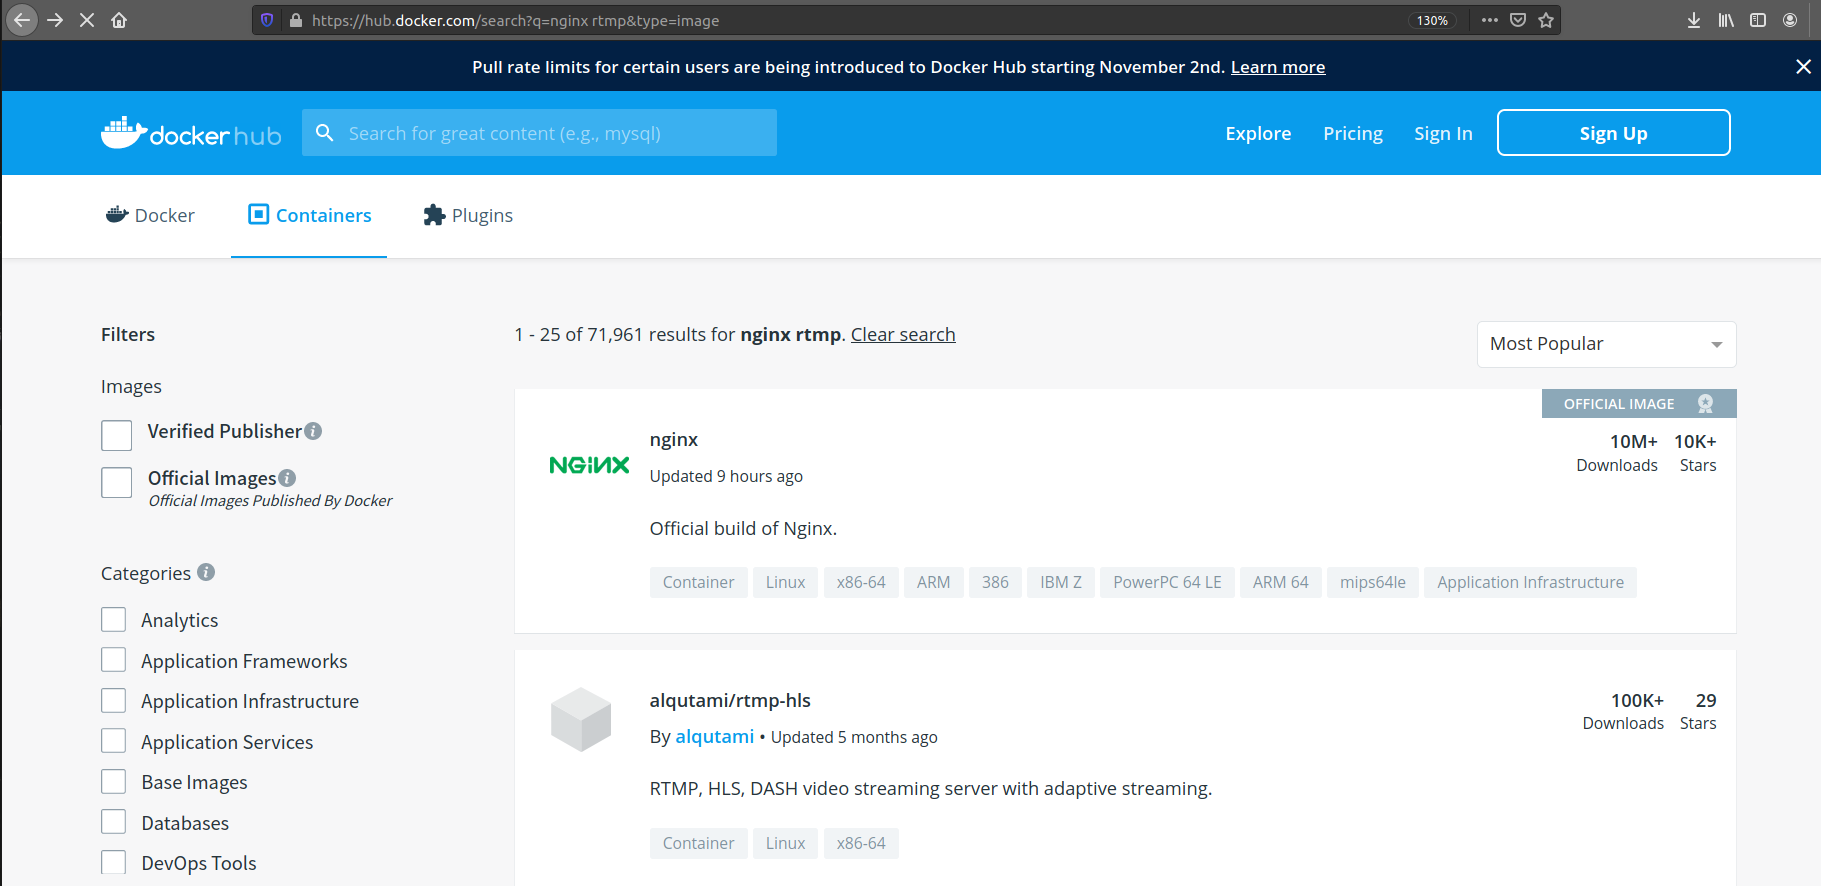This screenshot has width=1821, height=886.
Task: Click the IBM Z architecture tag
Action: coord(1060,582)
